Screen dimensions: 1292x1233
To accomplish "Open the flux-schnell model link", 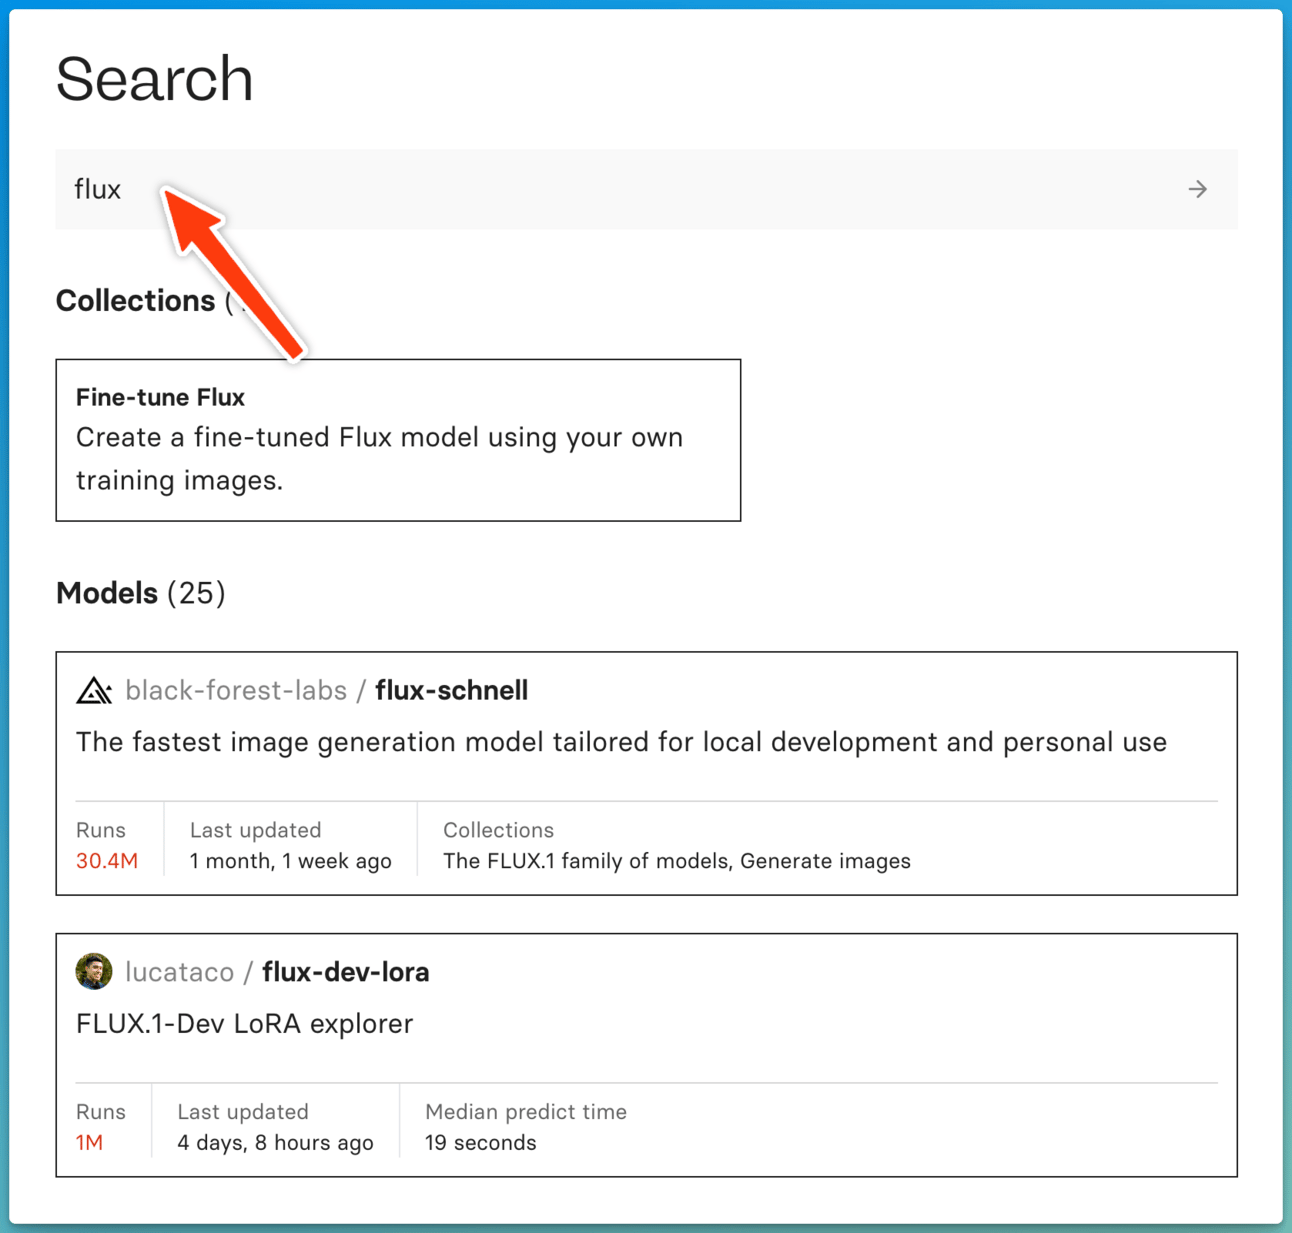I will pyautogui.click(x=452, y=691).
